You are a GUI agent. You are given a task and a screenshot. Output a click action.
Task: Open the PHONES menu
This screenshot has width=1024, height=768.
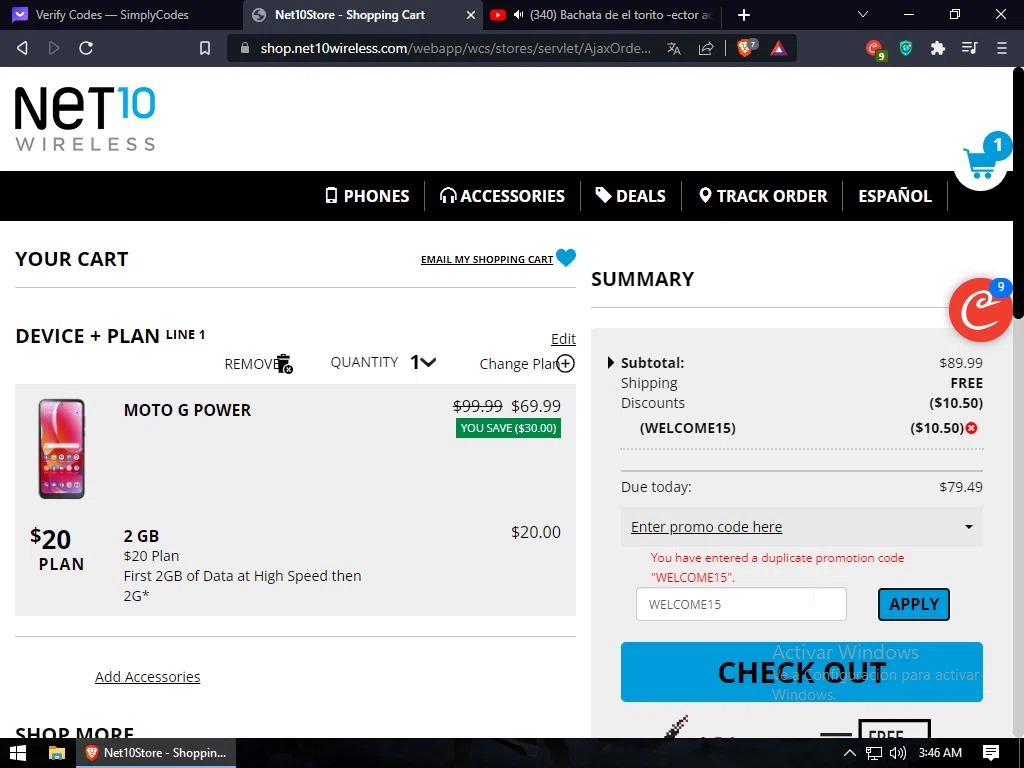click(x=368, y=196)
